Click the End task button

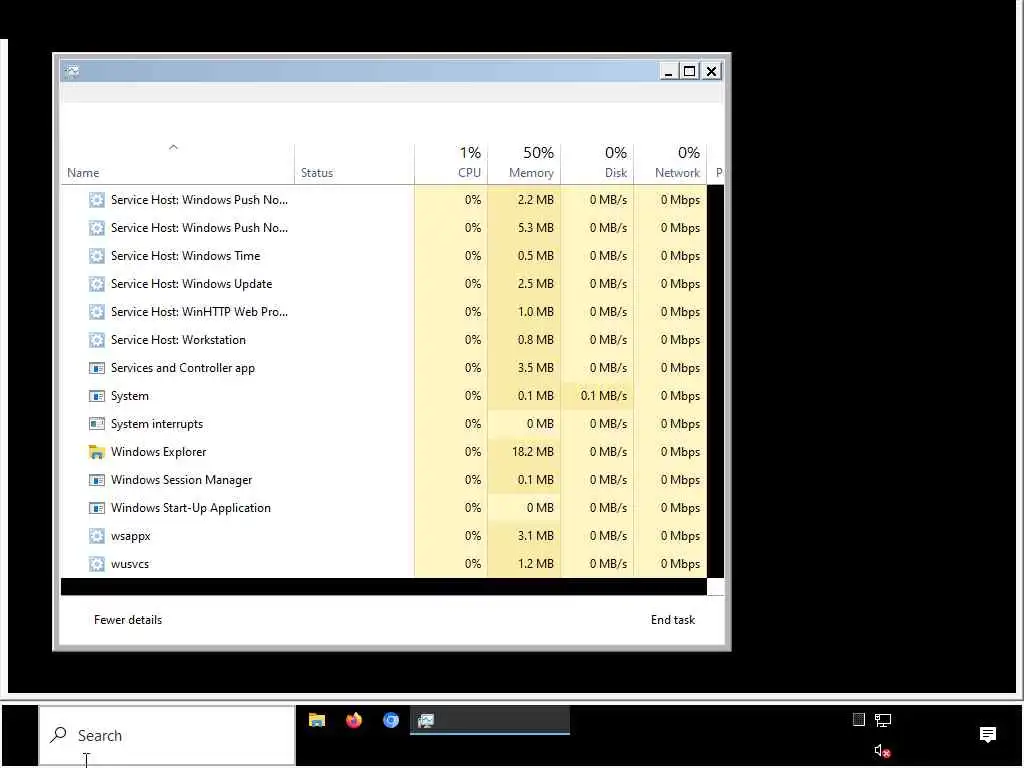673,620
